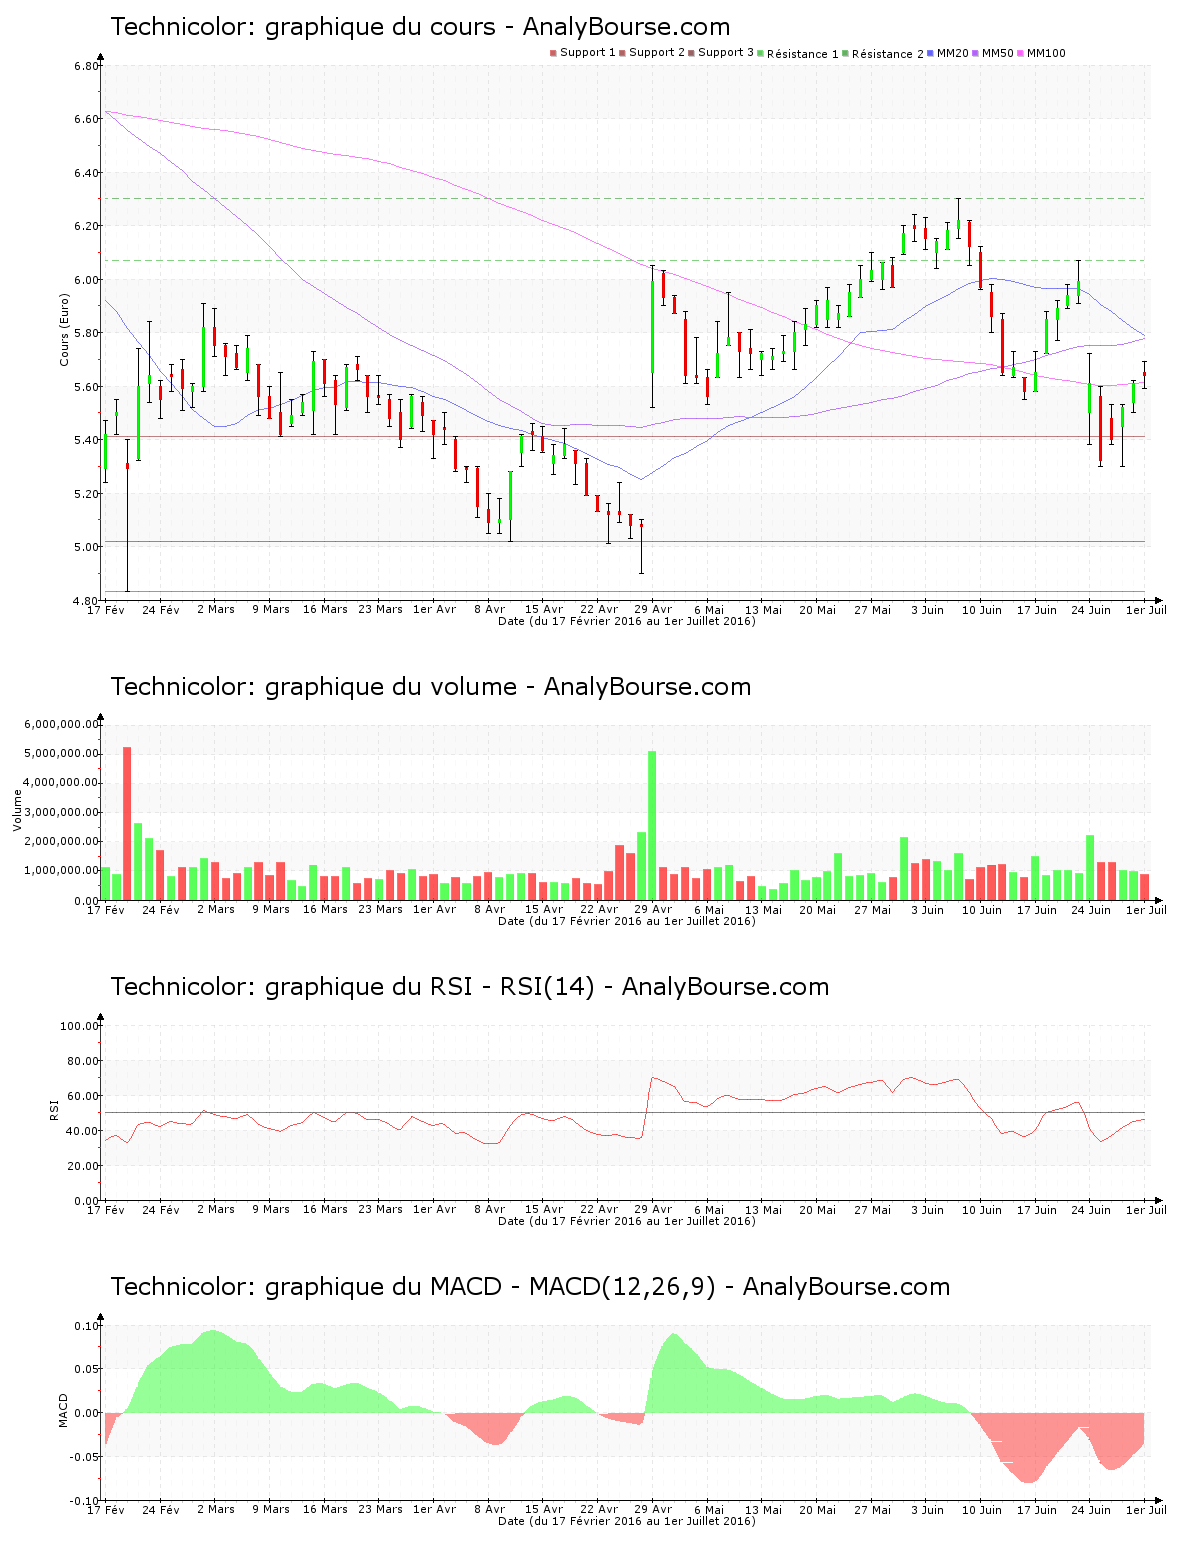Click the date range caption under price chart
This screenshot has height=1550, width=1200.
tap(626, 621)
